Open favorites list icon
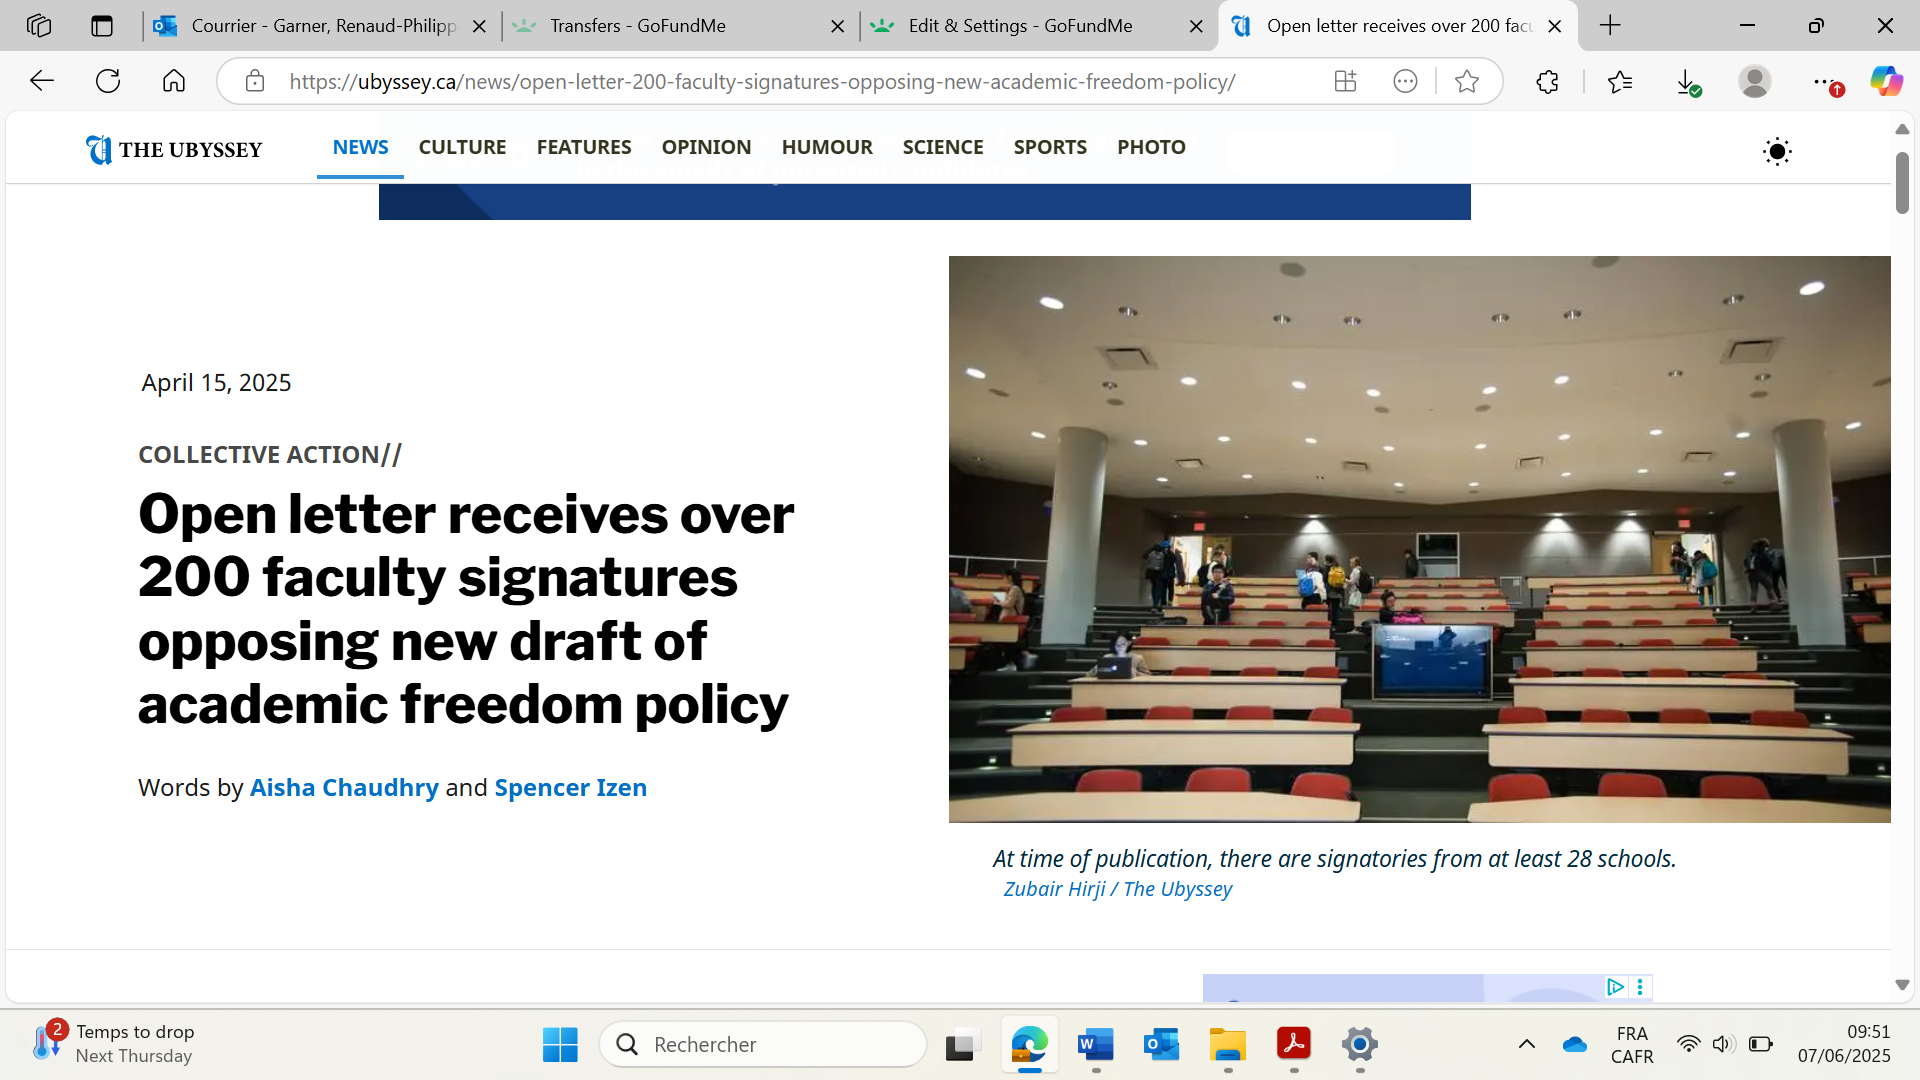 1620,82
